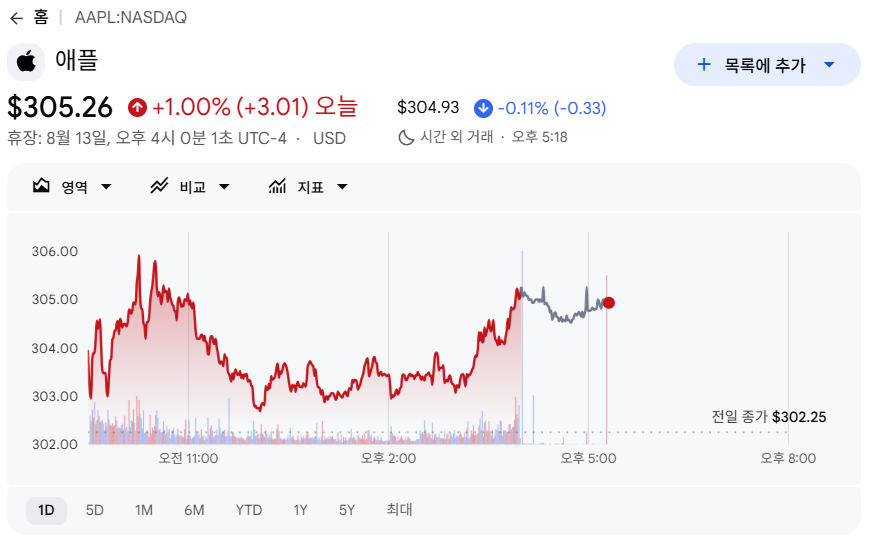Image resolution: width=877 pixels, height=544 pixels.
Task: Click the 영역 area chart icon
Action: pos(41,186)
